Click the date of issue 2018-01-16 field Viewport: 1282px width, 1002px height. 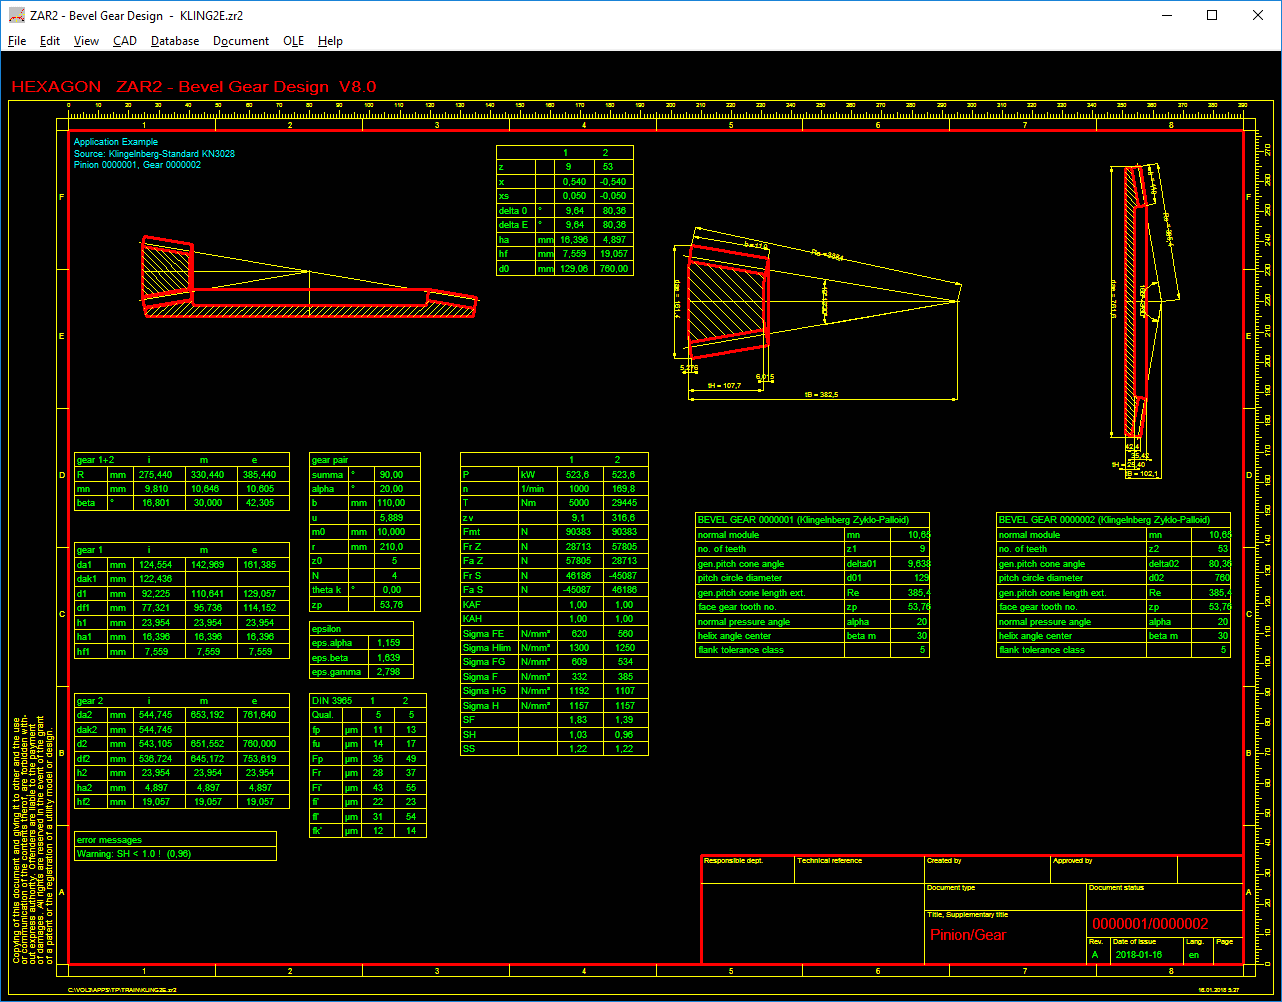(1137, 955)
